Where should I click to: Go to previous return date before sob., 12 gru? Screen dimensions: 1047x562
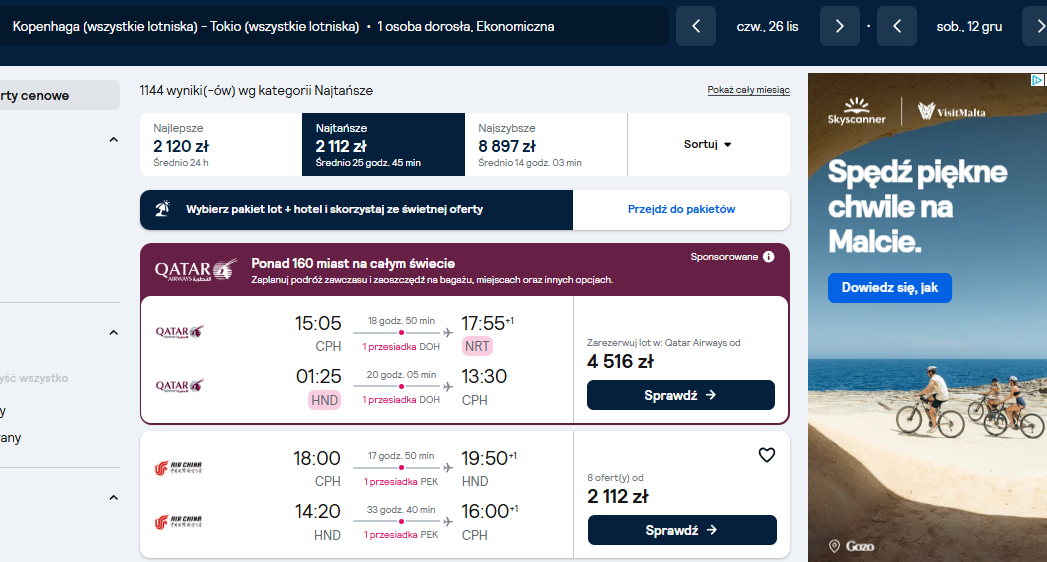pos(897,26)
